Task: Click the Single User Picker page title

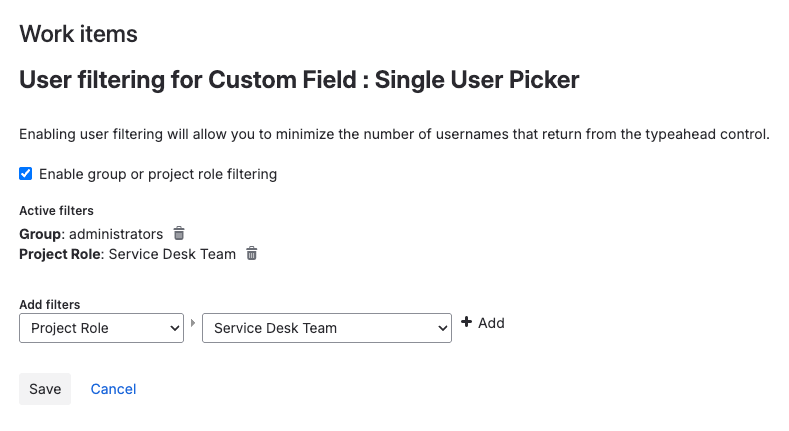Action: tap(300, 80)
